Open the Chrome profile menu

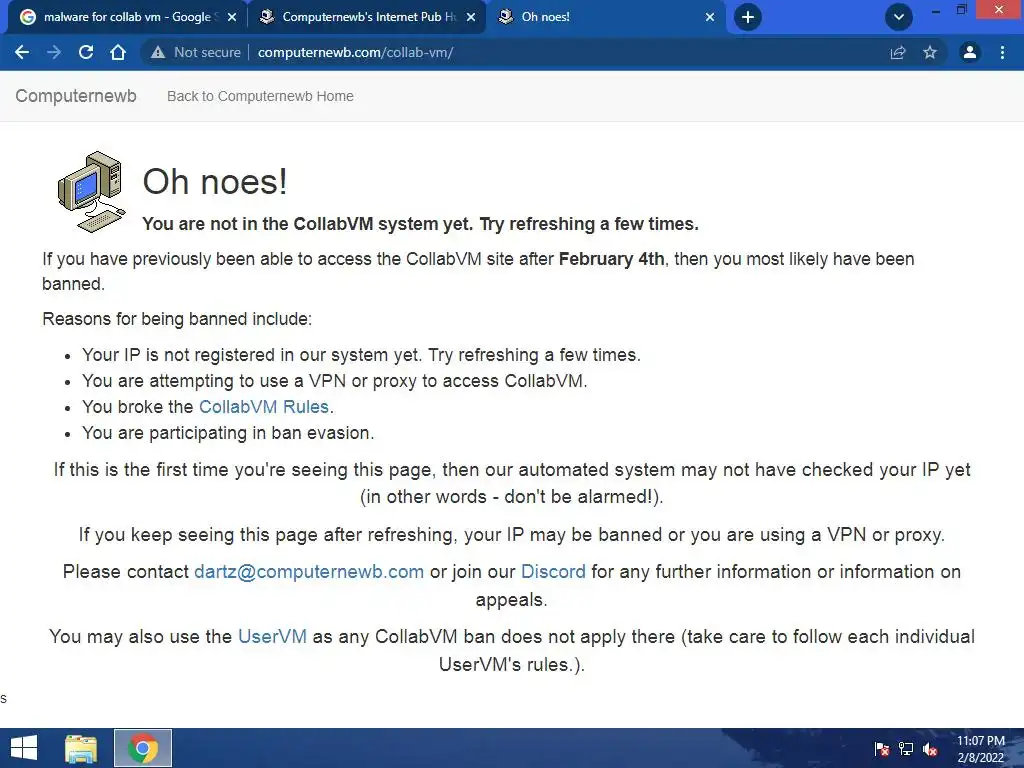(970, 52)
